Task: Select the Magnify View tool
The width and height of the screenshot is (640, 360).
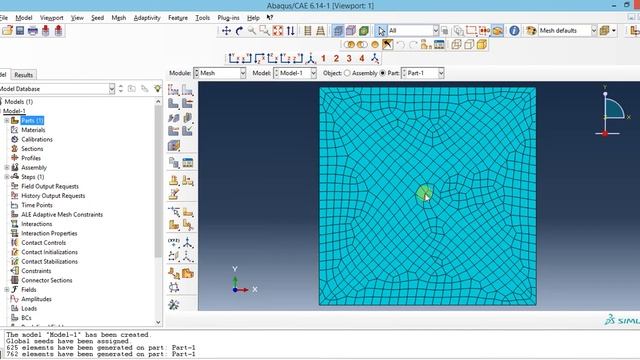Action: pyautogui.click(x=252, y=31)
